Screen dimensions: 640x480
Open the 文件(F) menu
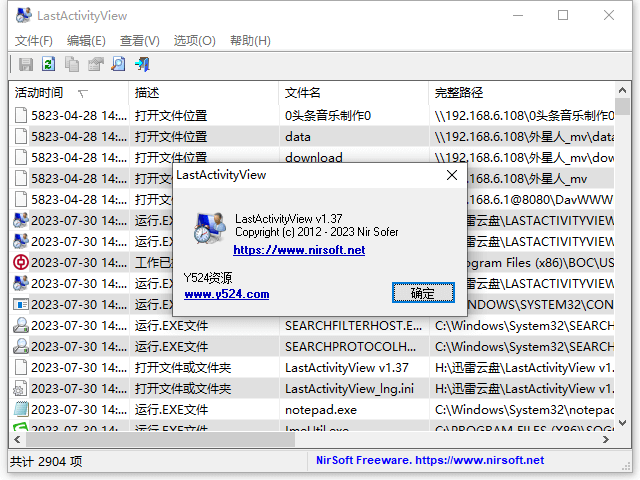(x=34, y=41)
